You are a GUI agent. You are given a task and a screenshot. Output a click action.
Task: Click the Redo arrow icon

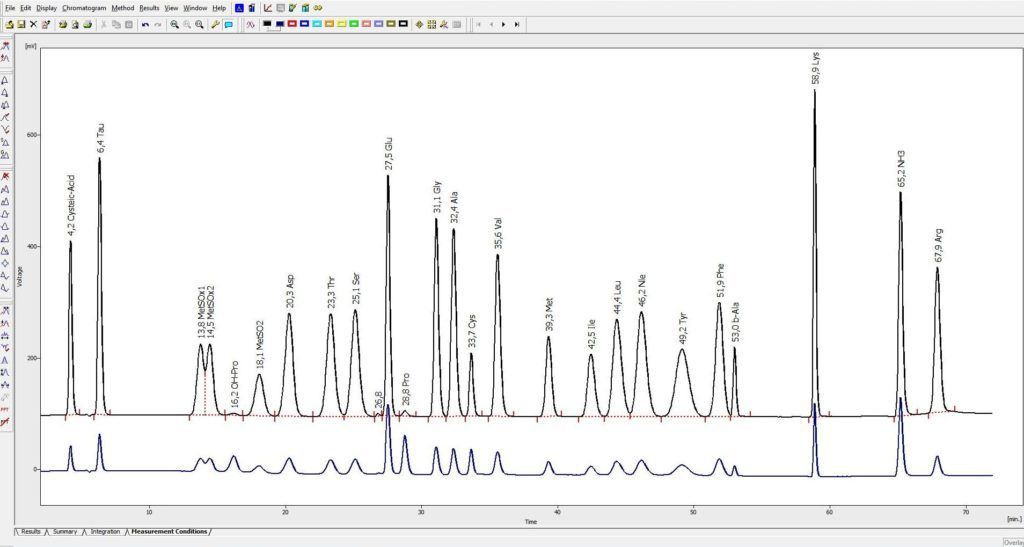point(157,24)
